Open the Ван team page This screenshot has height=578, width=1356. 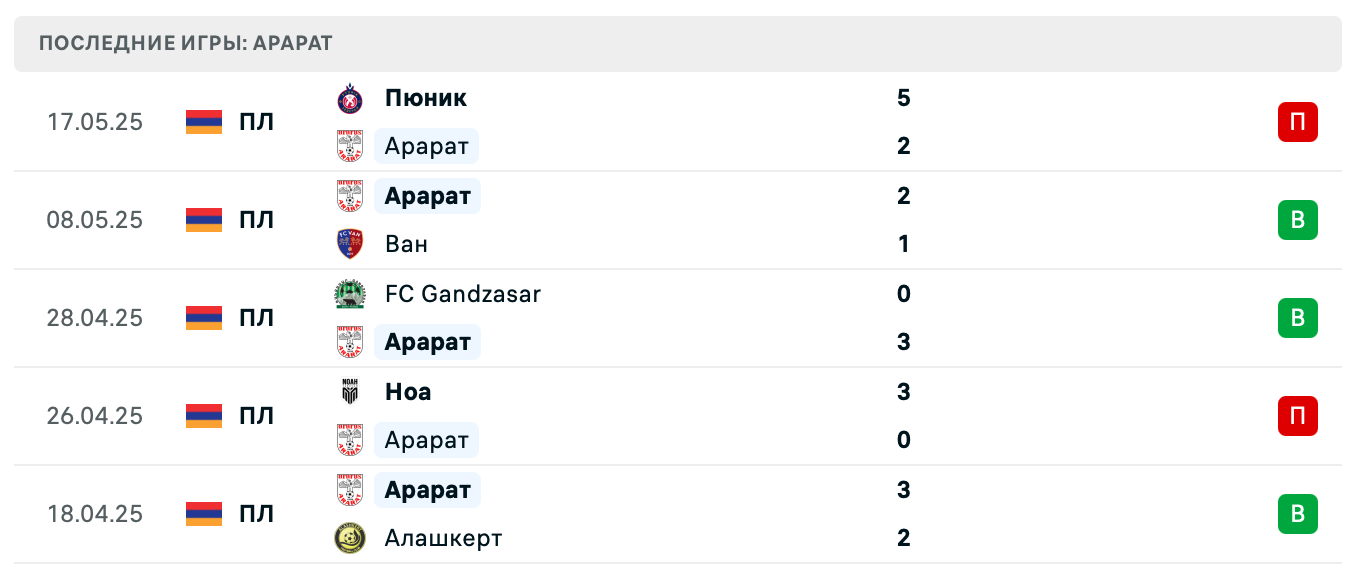click(407, 244)
